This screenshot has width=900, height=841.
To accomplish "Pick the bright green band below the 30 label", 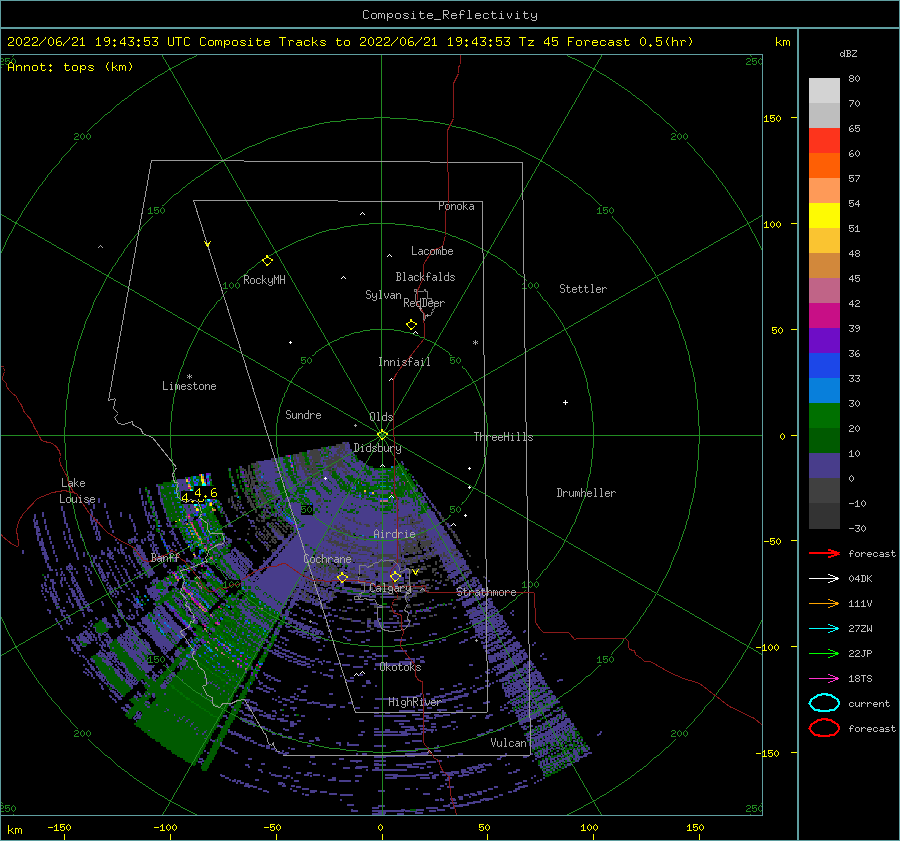I will (824, 416).
